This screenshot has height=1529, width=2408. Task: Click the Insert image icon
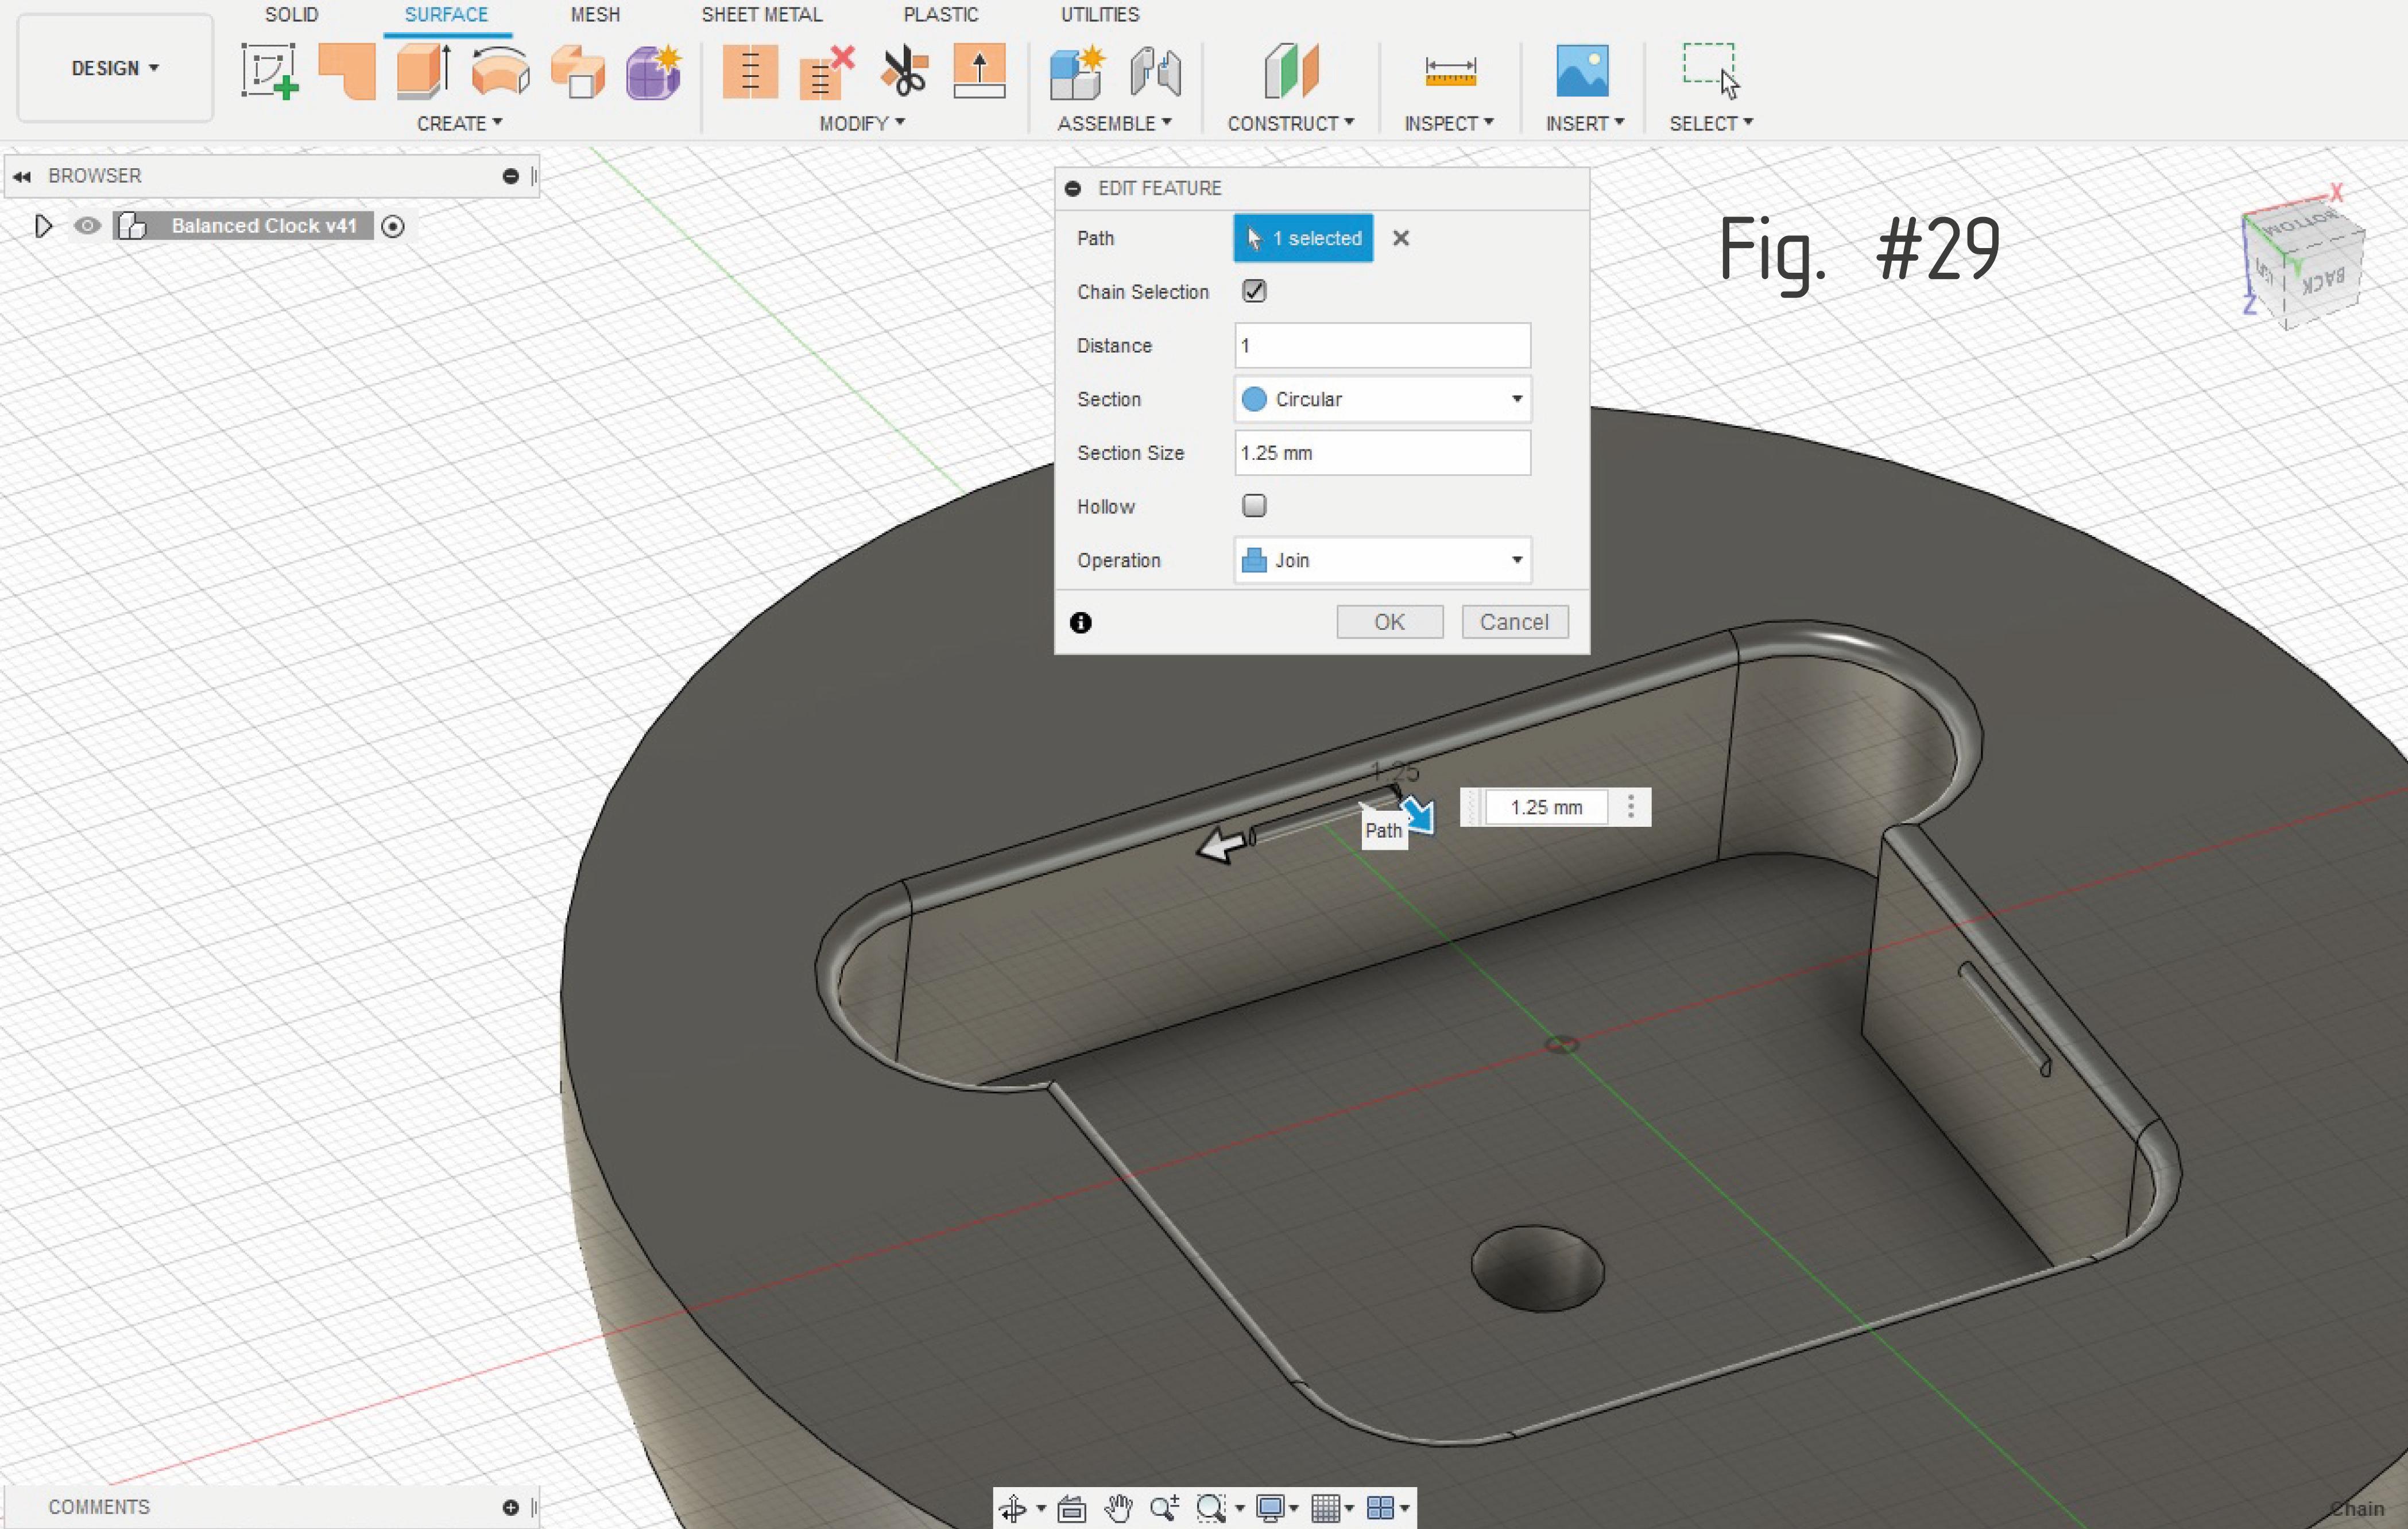click(x=1582, y=71)
